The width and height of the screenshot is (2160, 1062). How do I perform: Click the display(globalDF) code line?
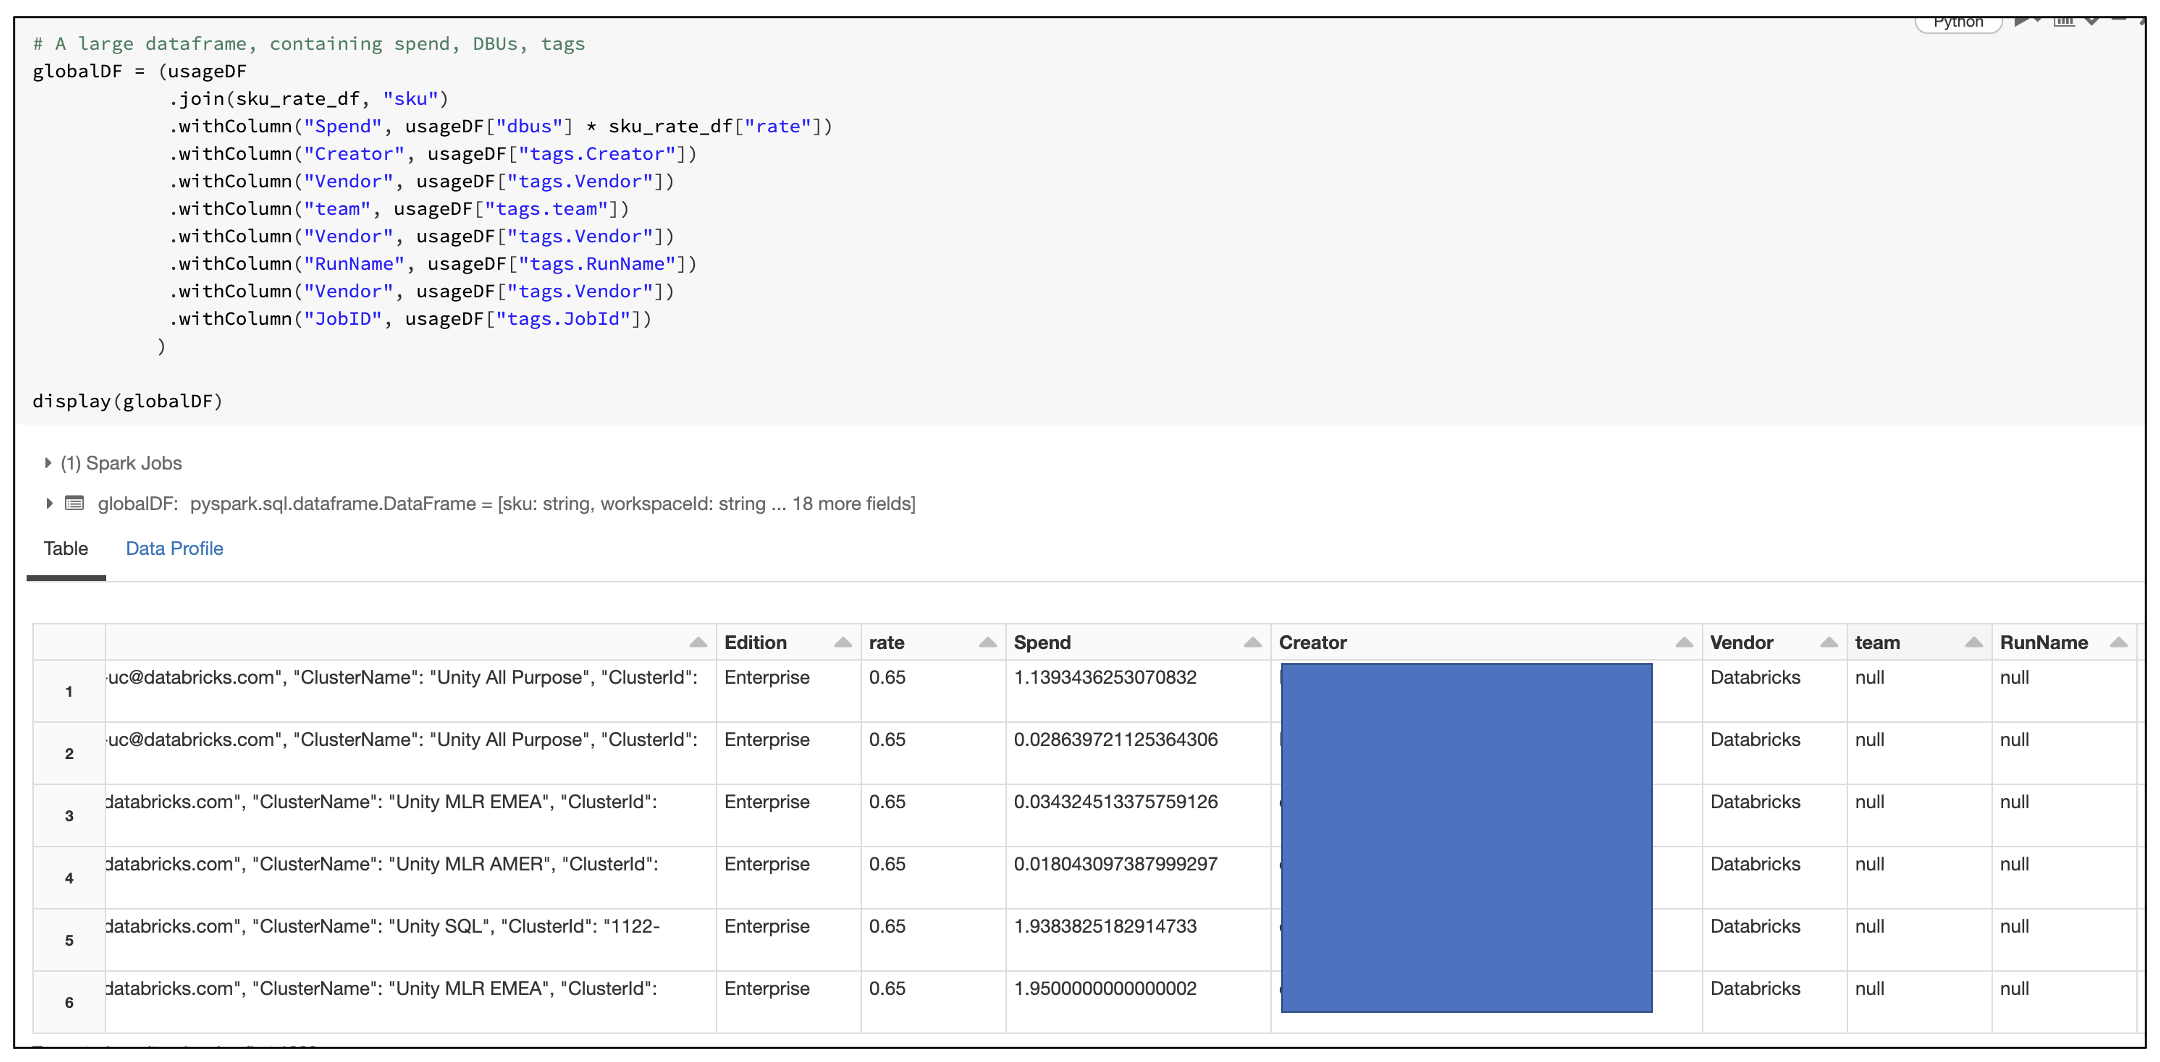[x=128, y=401]
